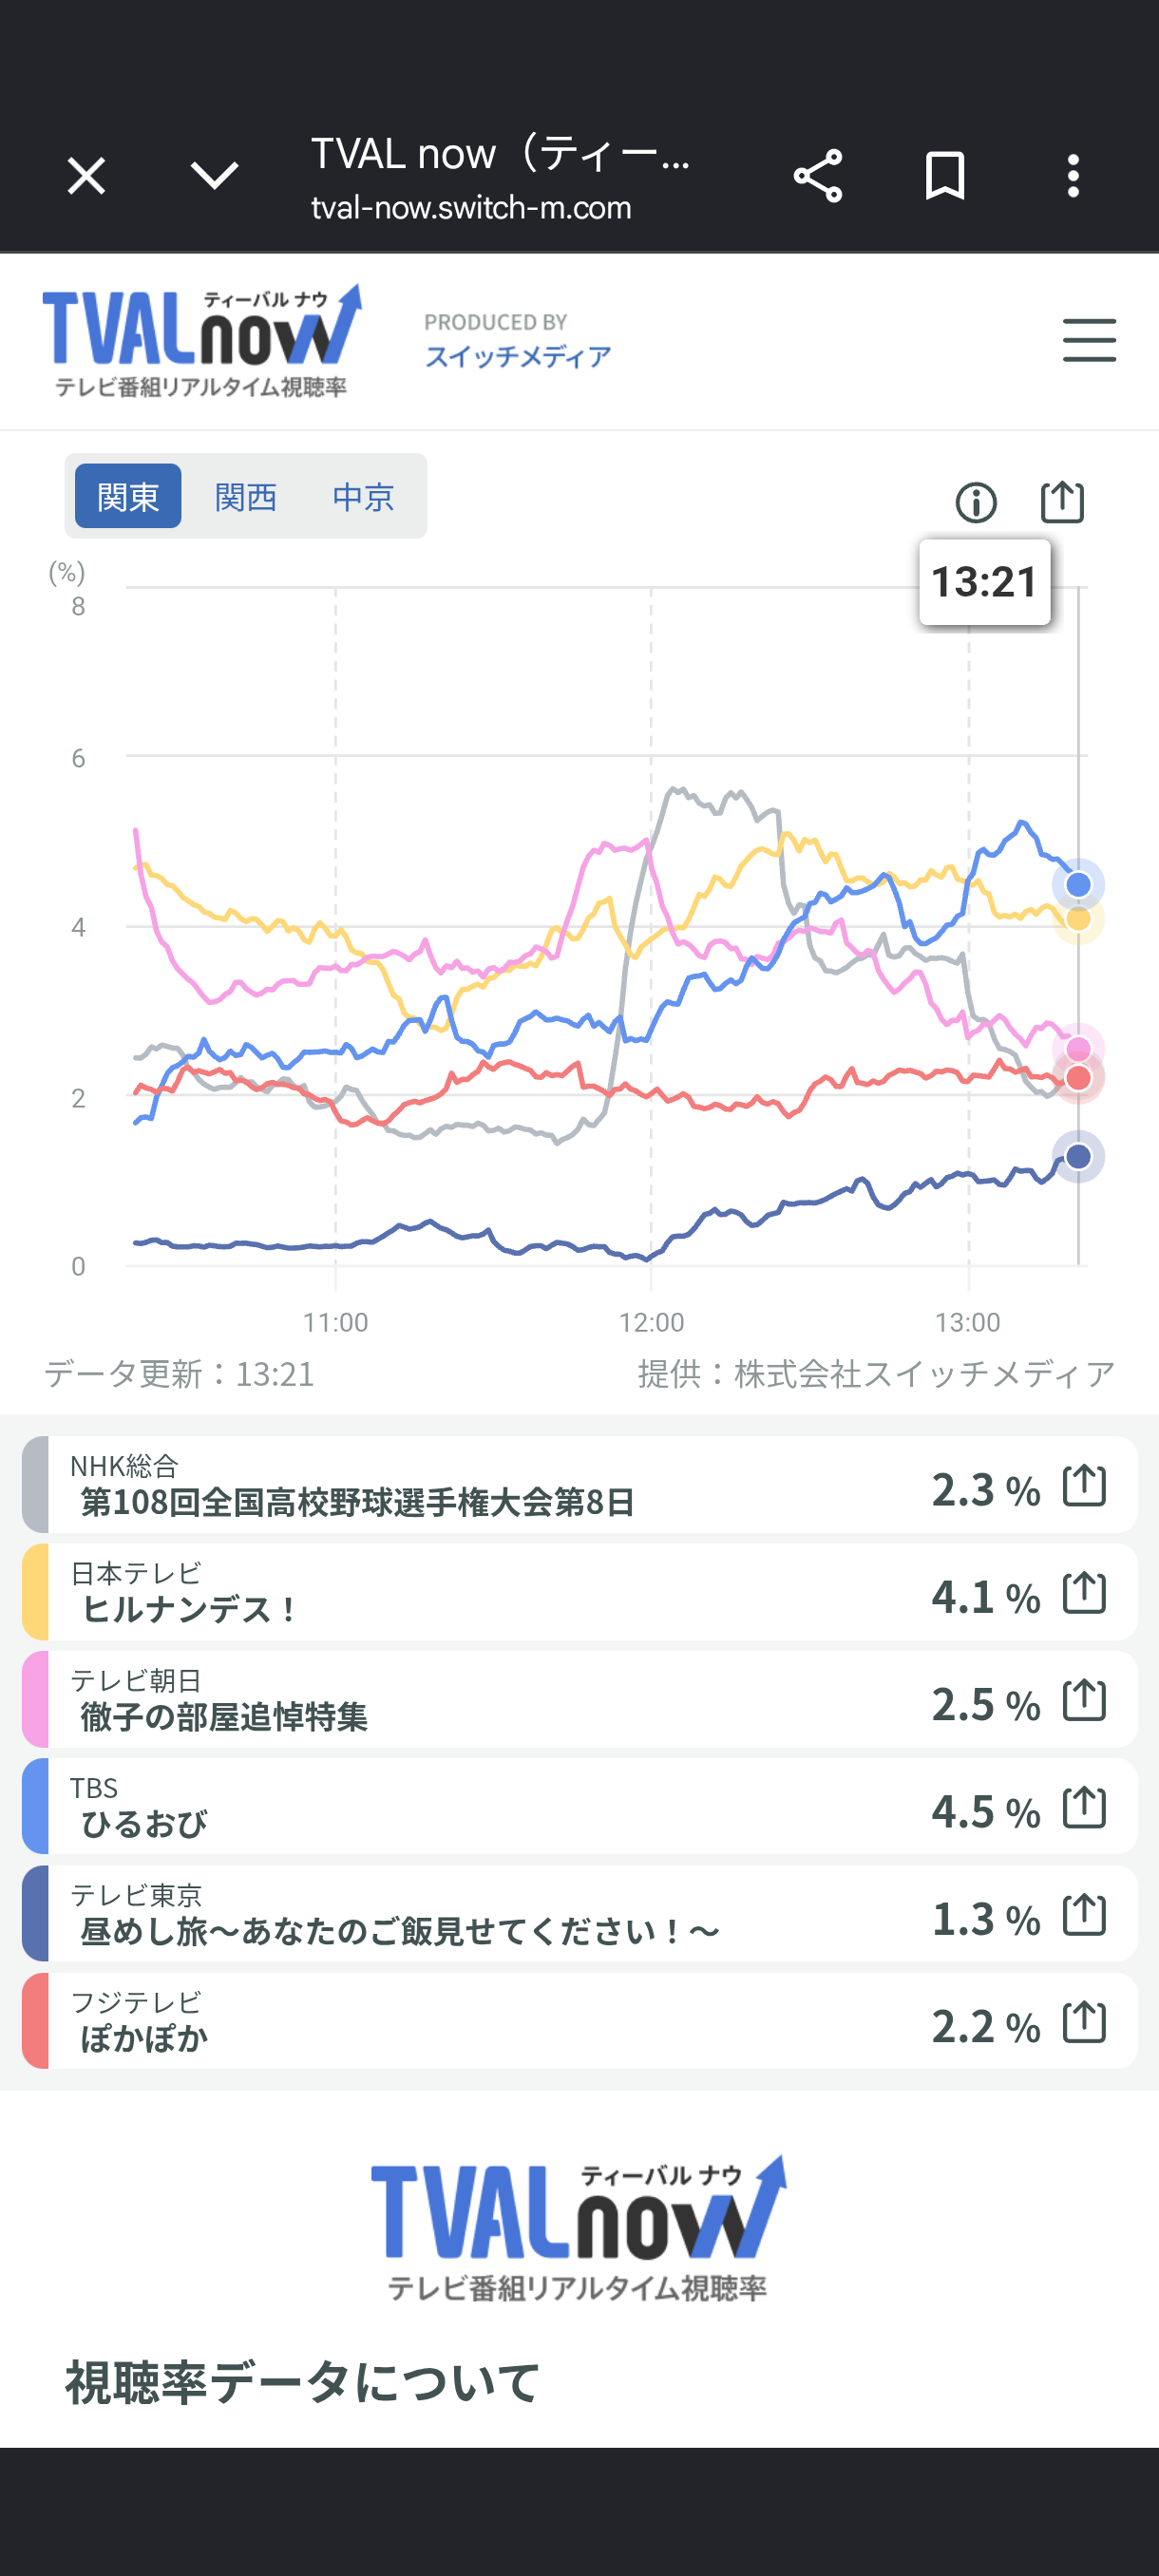Switch region to 中京
This screenshot has height=2576, width=1159.
(363, 496)
